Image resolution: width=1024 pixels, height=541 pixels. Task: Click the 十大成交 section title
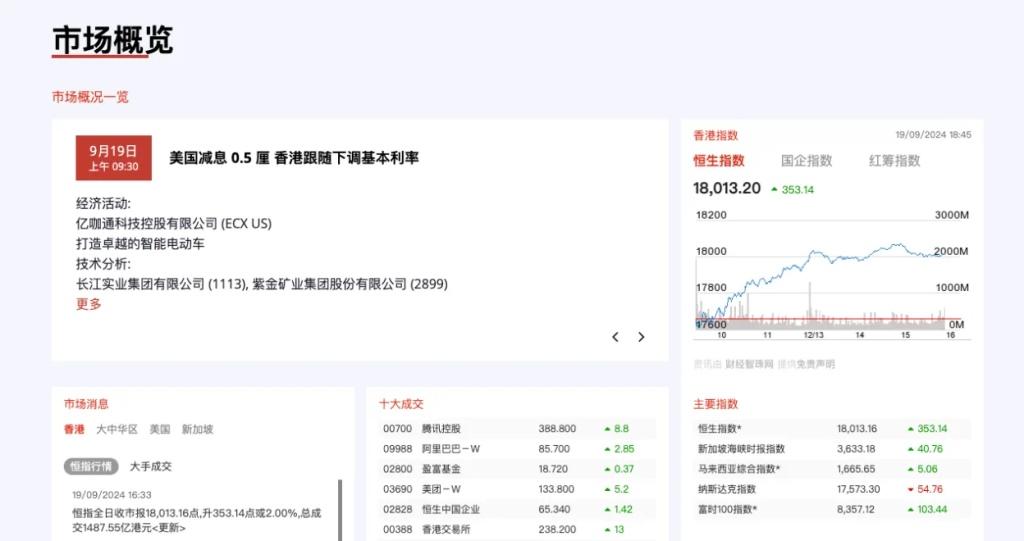pyautogui.click(x=401, y=404)
